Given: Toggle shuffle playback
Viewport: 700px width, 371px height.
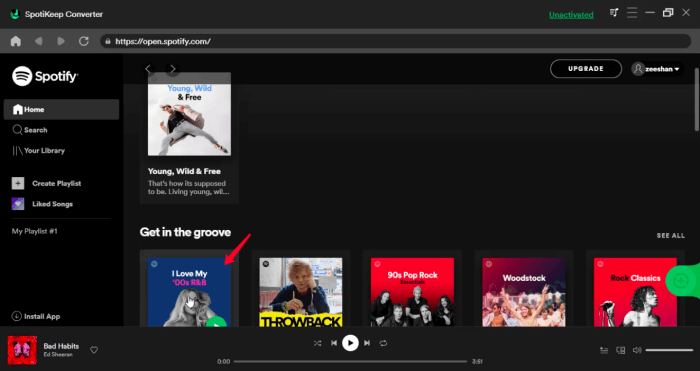Looking at the screenshot, I should tap(317, 343).
